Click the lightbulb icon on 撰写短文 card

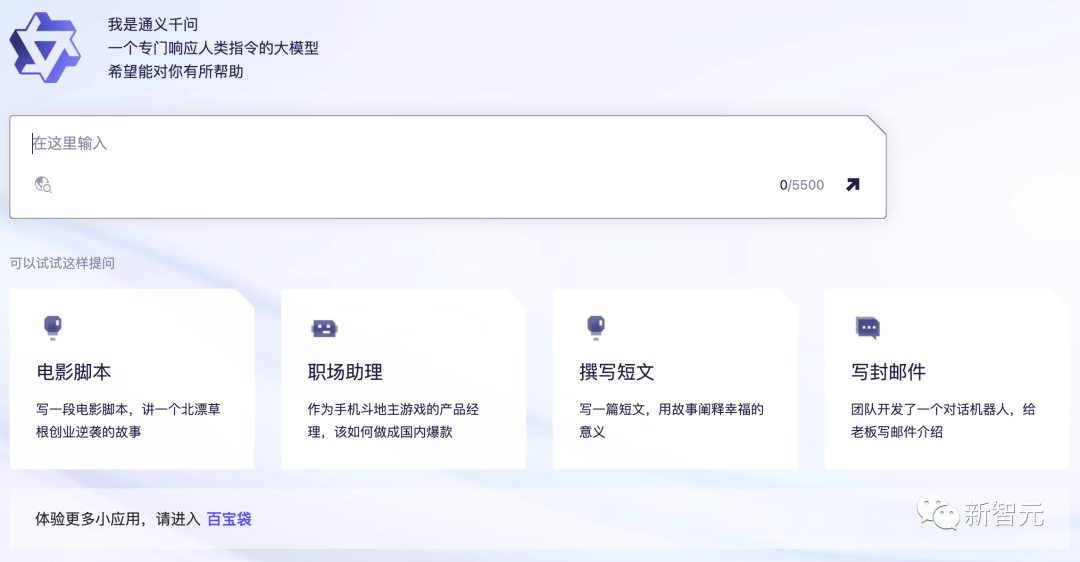[596, 328]
